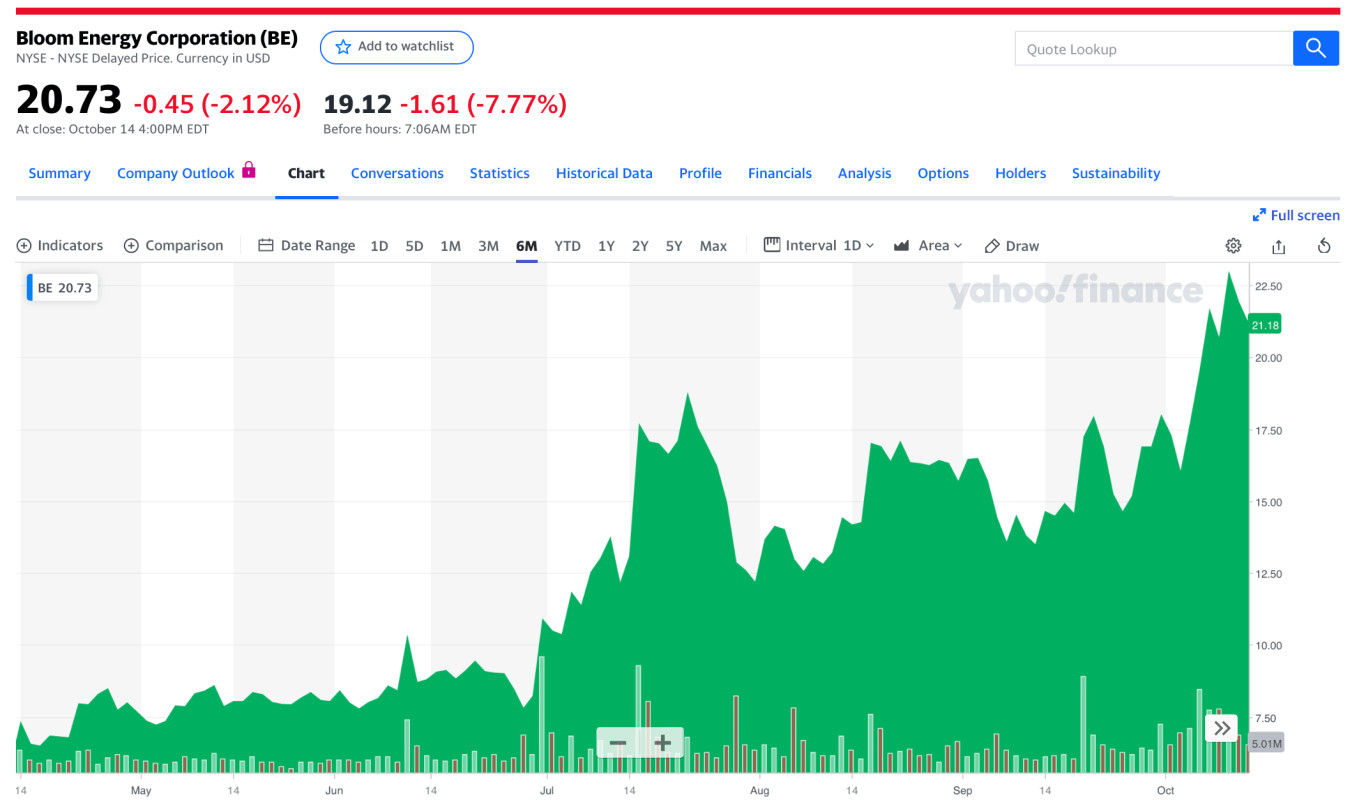Open Date Range calendar picker
The image size is (1350, 807).
(x=306, y=245)
